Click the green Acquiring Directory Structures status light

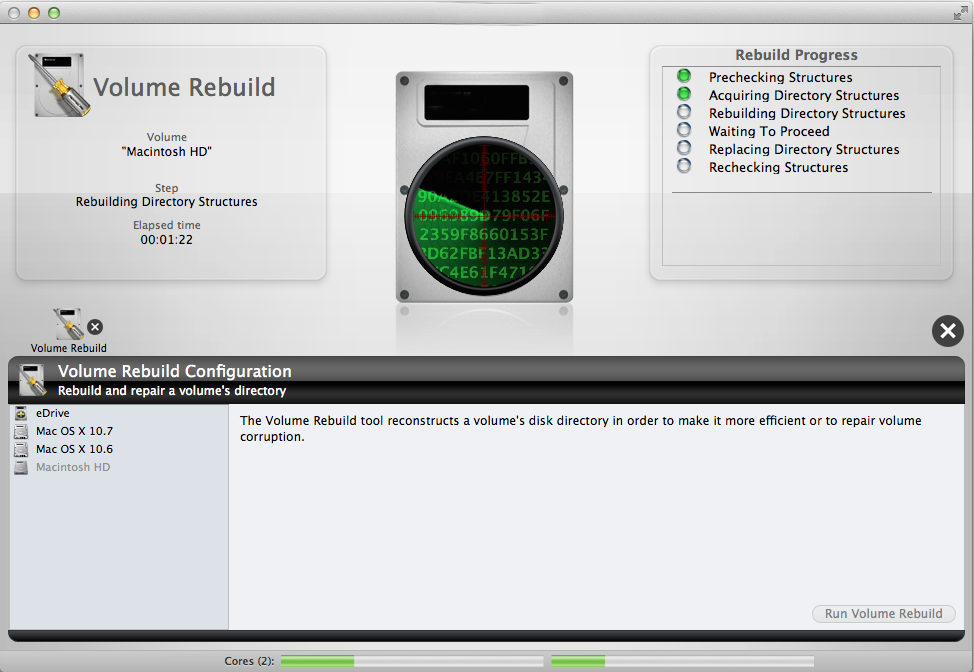tap(684, 94)
